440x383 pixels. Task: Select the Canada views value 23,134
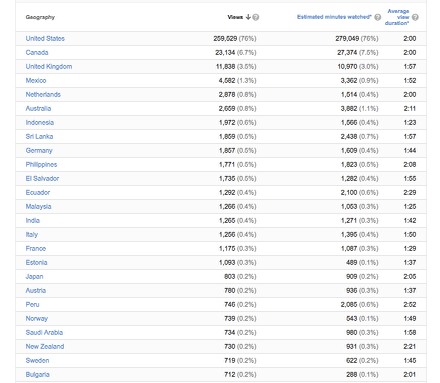pyautogui.click(x=225, y=52)
